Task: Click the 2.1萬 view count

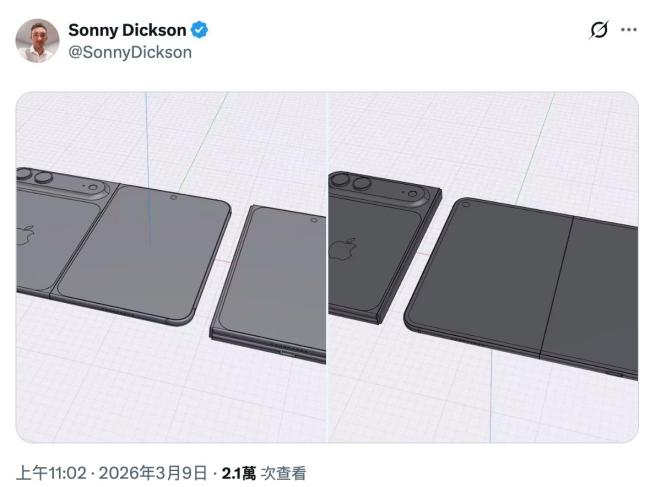Action: click(239, 473)
